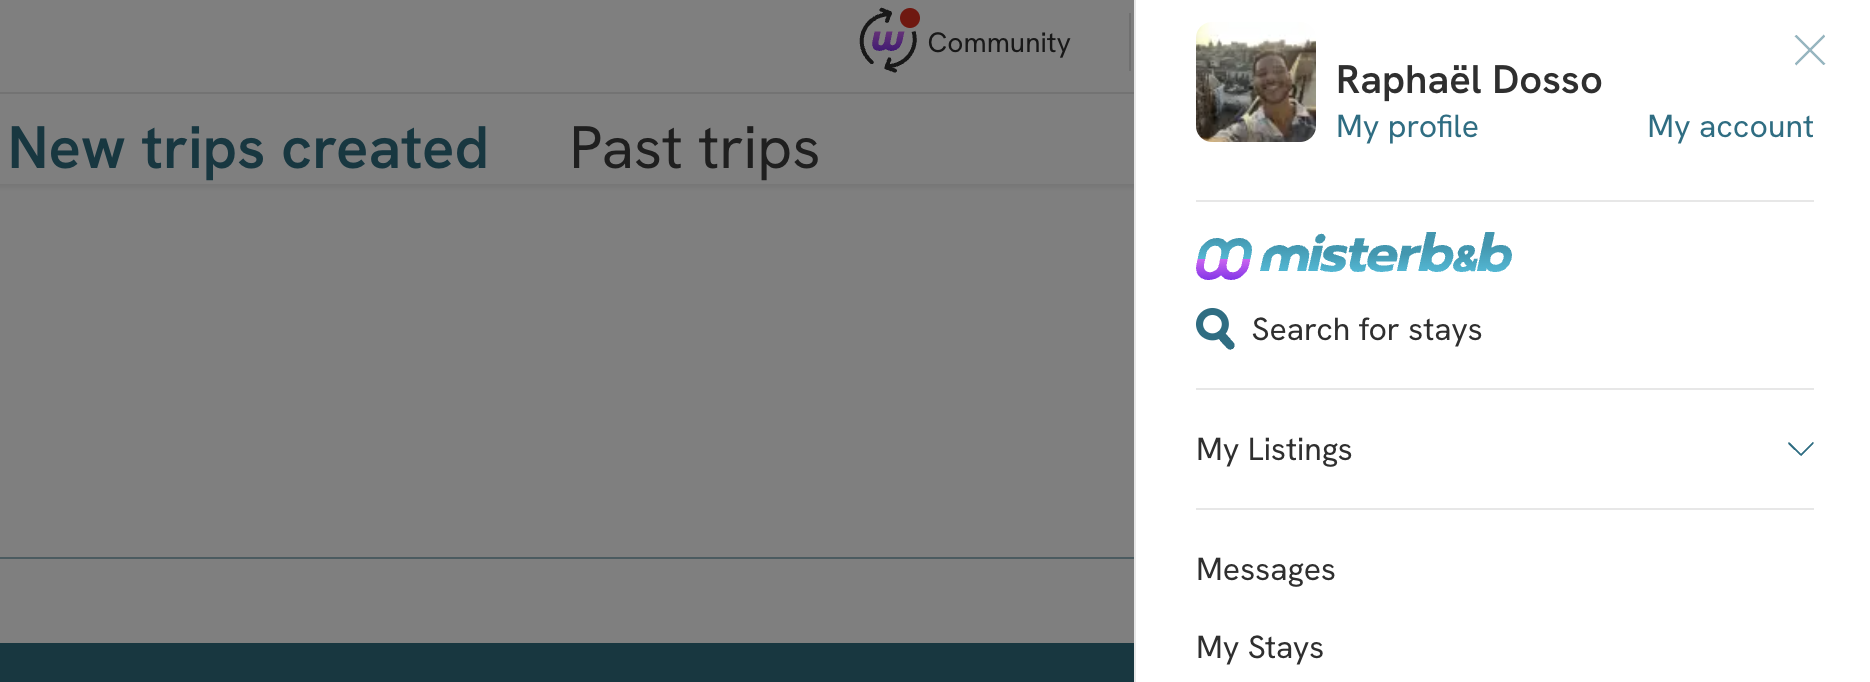
Task: Open the My account link
Action: click(x=1730, y=127)
